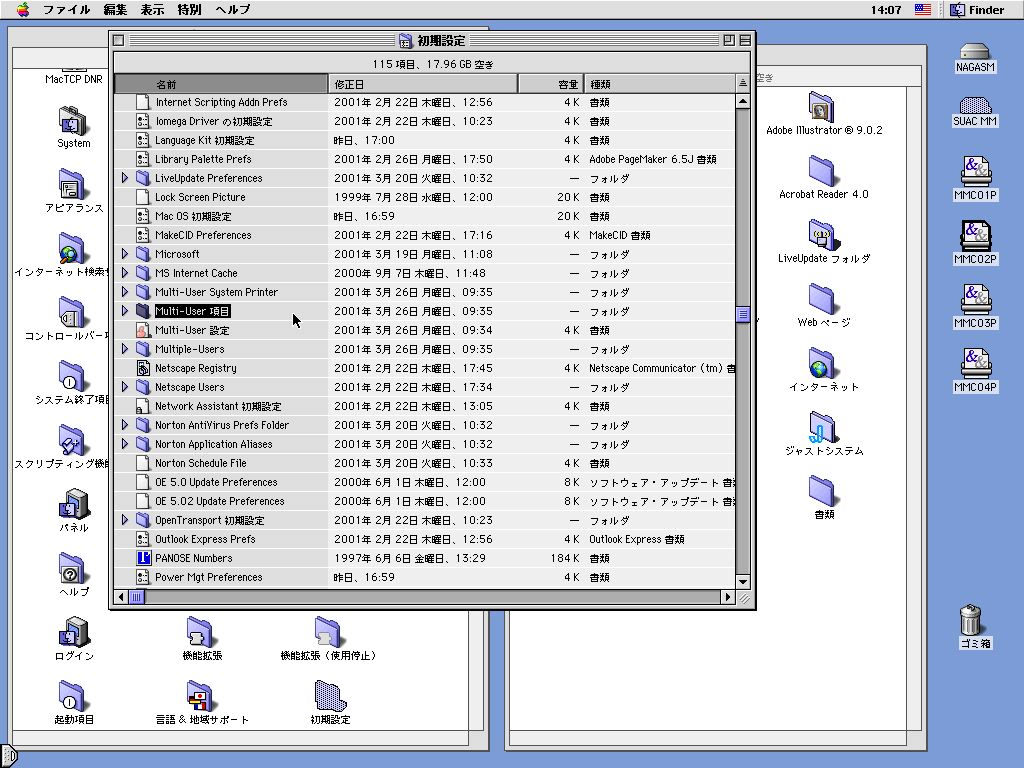The image size is (1024, 768).
Task: Select the 機能拡張 folder icon
Action: (200, 633)
